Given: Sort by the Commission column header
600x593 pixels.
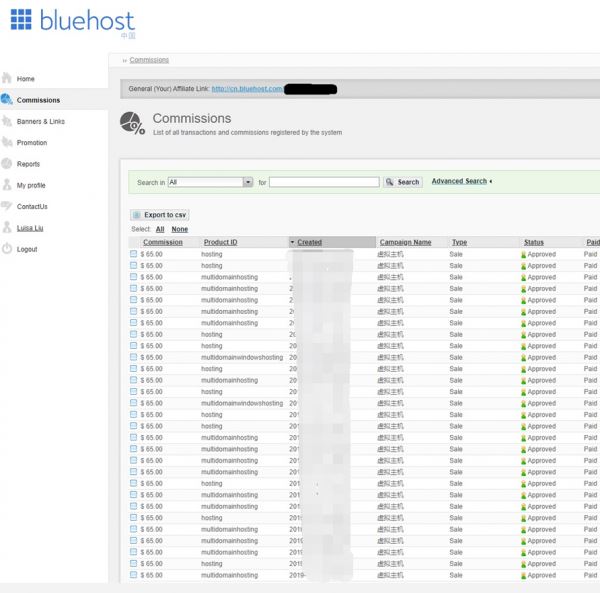Looking at the screenshot, I should [163, 242].
